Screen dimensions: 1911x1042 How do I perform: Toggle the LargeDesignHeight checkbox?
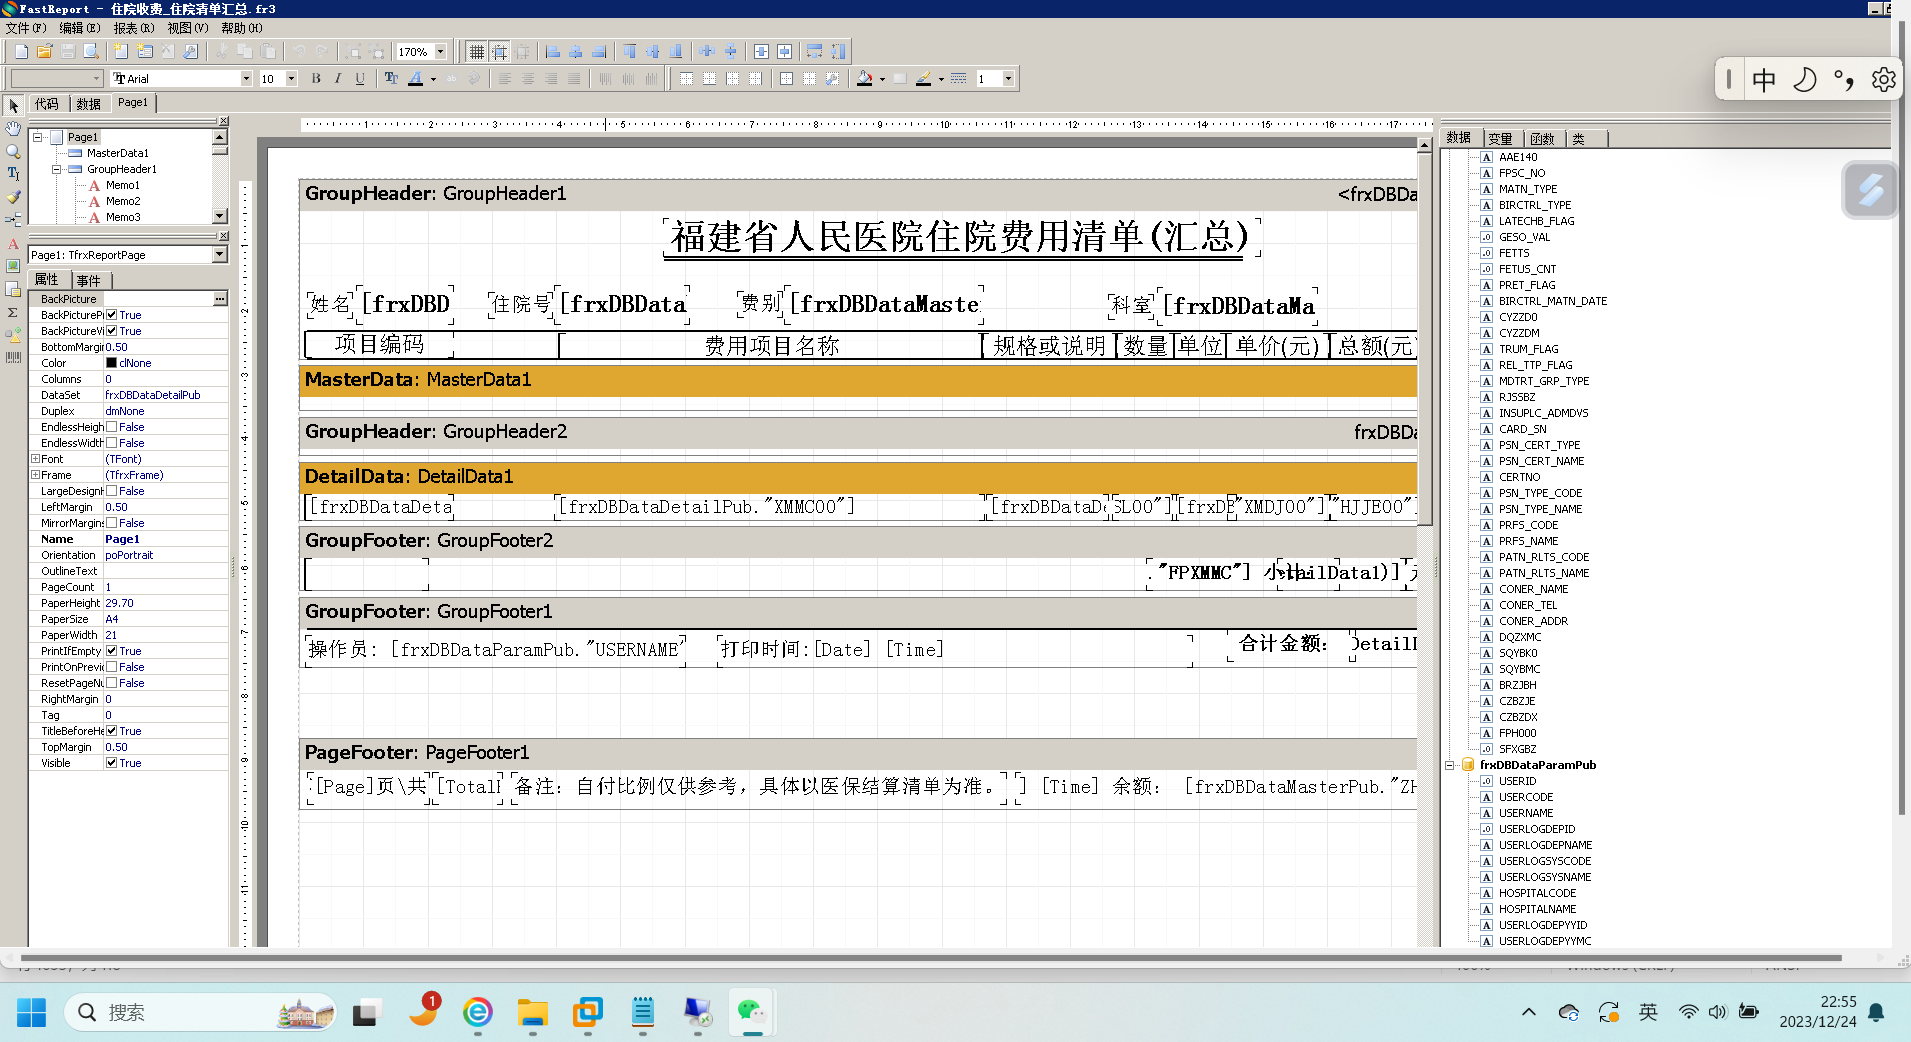(x=112, y=491)
